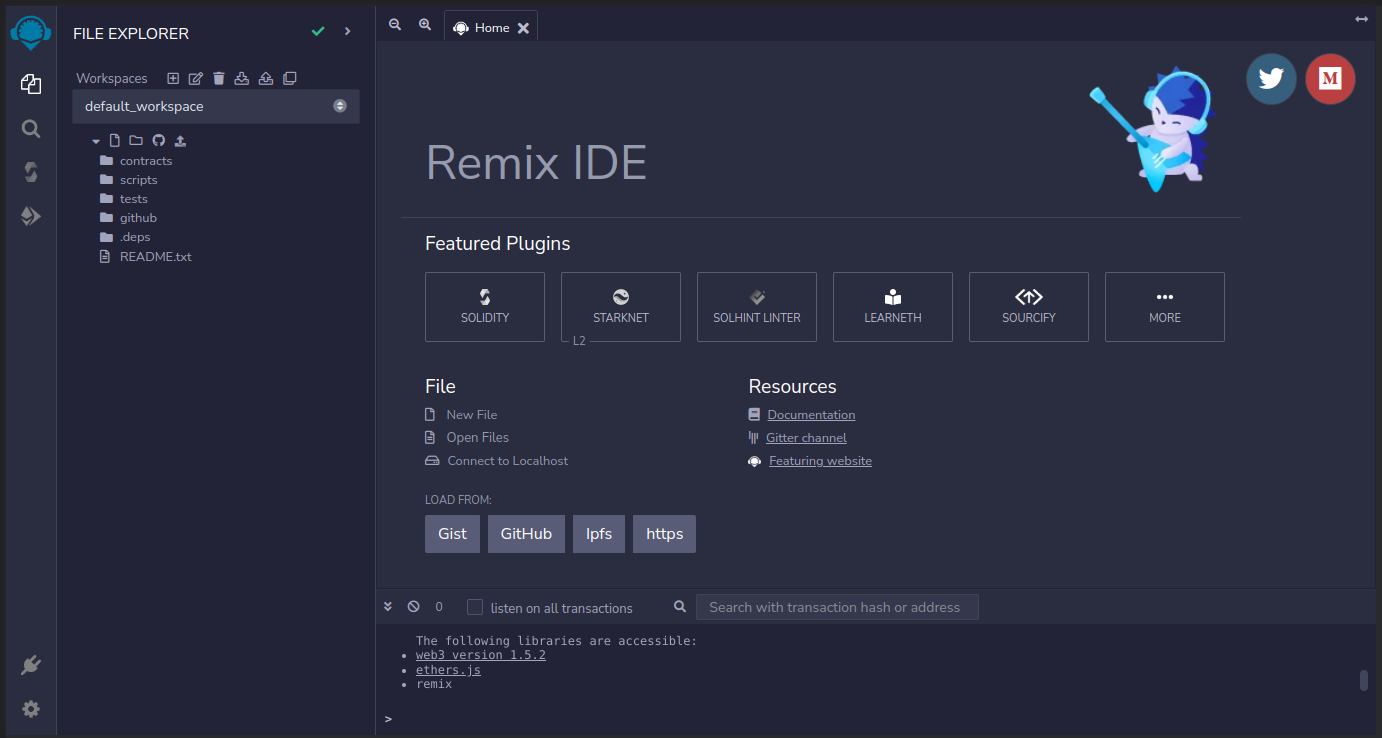
Task: Activate the StarkNet featured plugin
Action: [621, 307]
